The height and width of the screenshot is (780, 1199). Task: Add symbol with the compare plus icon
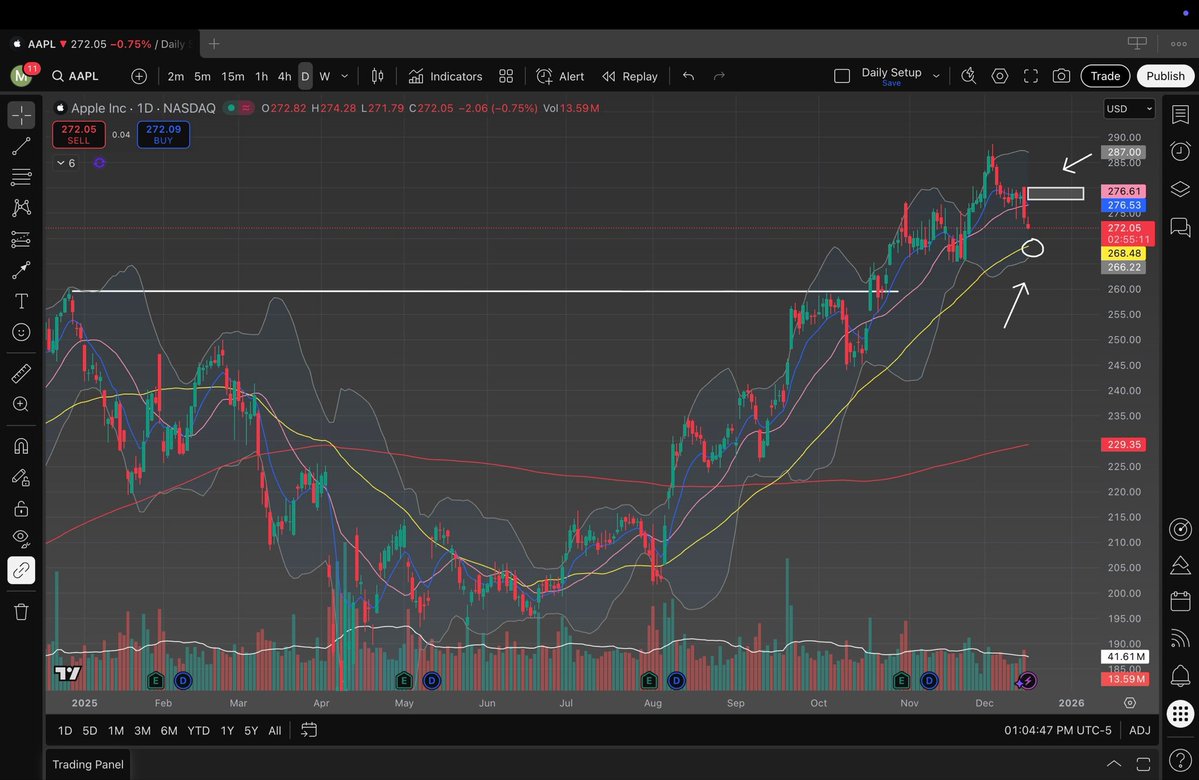point(138,76)
